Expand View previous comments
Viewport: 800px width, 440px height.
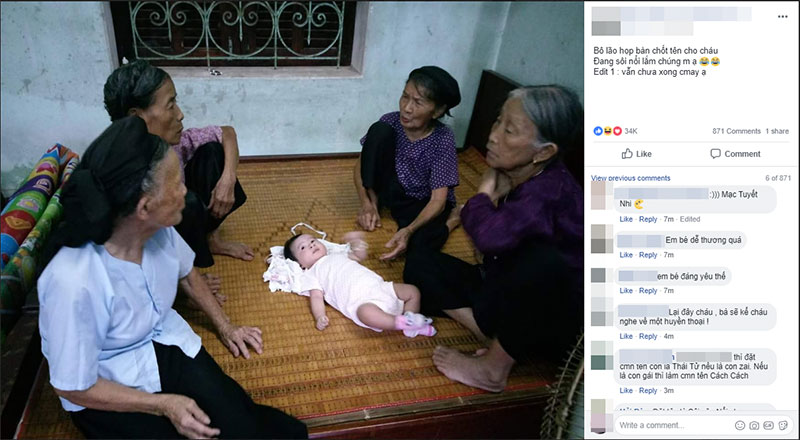pos(631,178)
